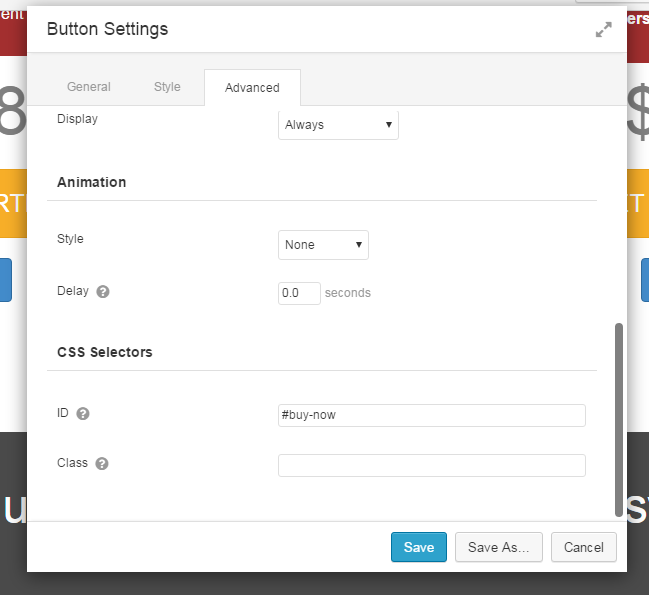Click the help icon next to Class
Image resolution: width=649 pixels, height=595 pixels.
click(x=102, y=464)
